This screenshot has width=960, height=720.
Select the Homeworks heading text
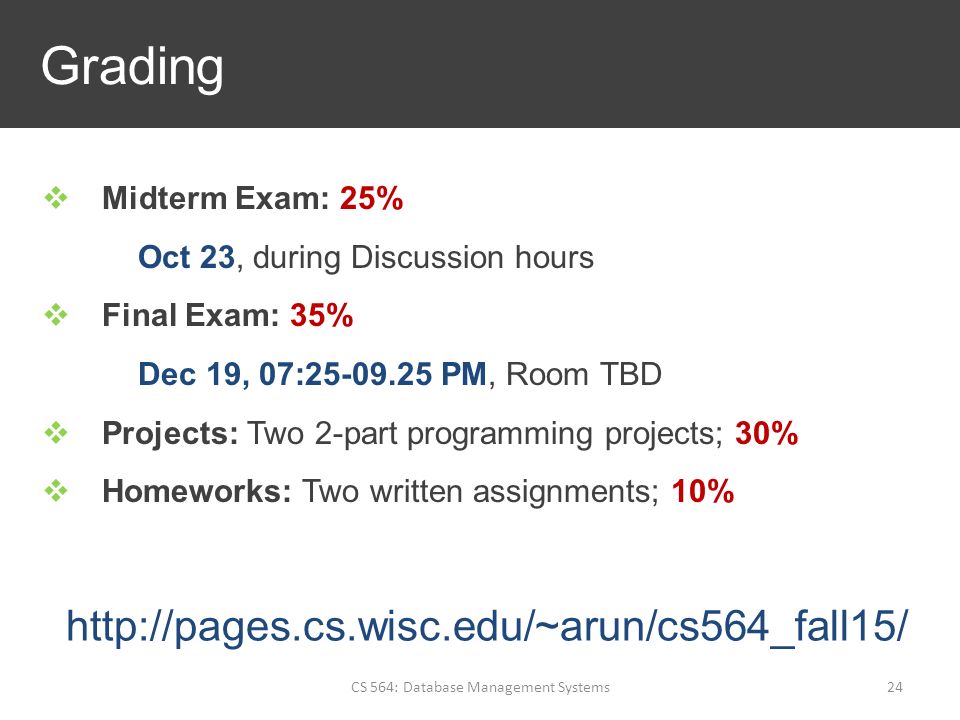[x=197, y=492]
